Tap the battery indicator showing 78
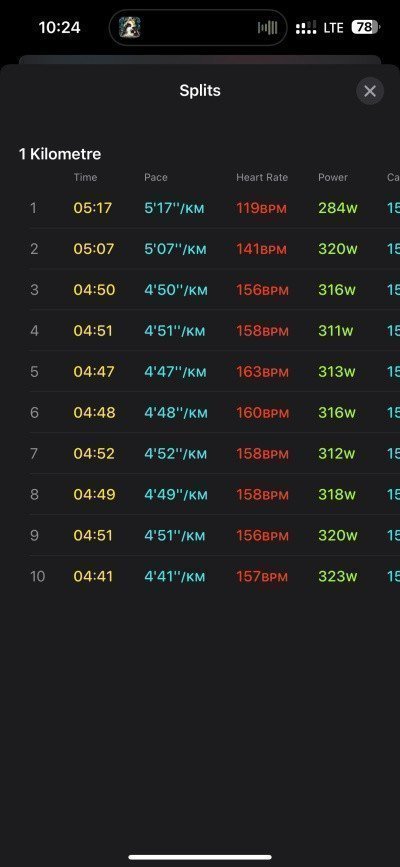The width and height of the screenshot is (400, 867). point(366,27)
